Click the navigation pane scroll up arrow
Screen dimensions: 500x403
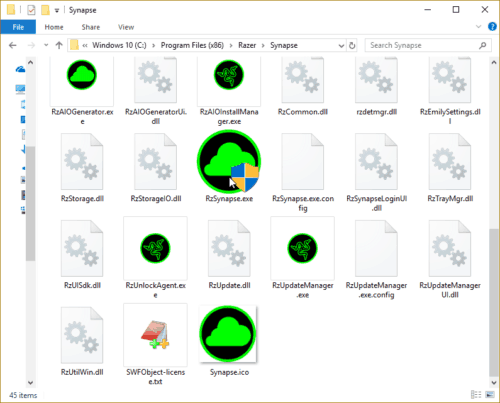pyautogui.click(x=30, y=62)
